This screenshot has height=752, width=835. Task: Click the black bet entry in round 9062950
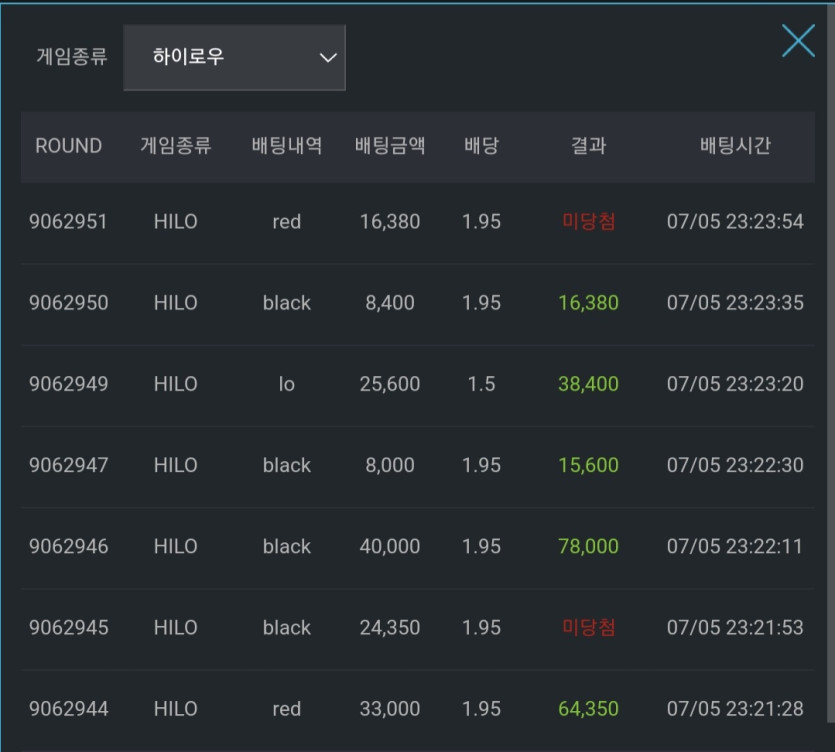pos(286,303)
